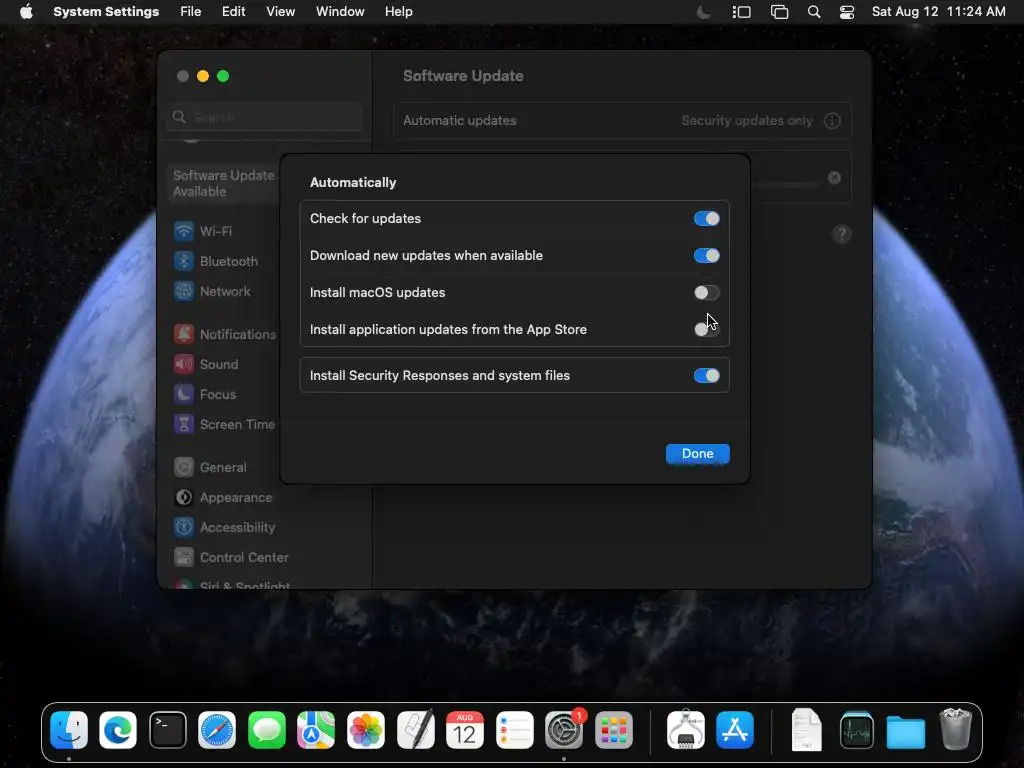Open Messages from the Dock
1024x768 pixels.
267,729
